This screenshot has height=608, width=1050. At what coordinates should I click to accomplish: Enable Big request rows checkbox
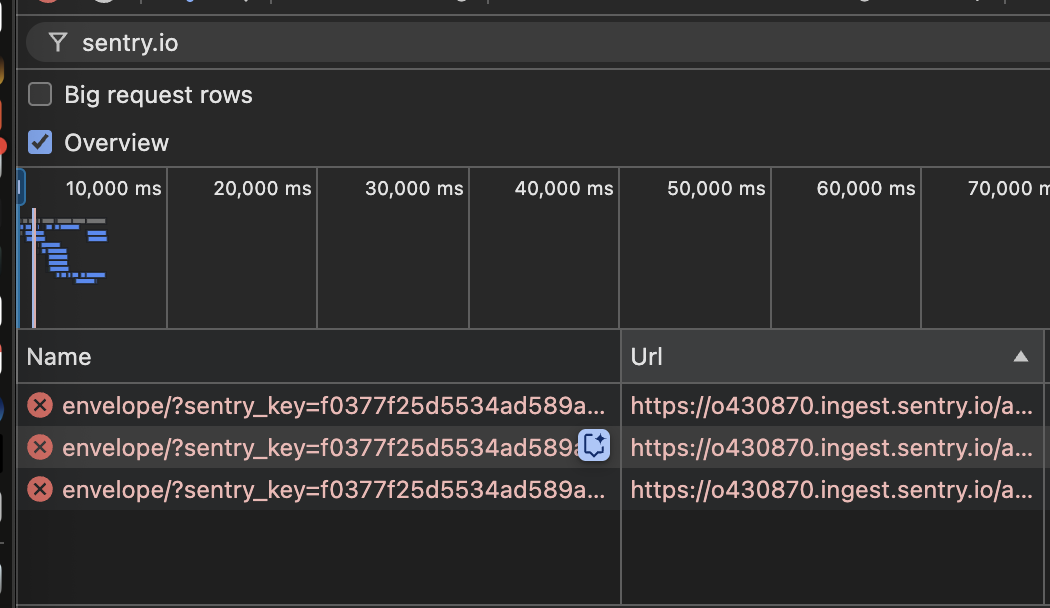(x=40, y=94)
